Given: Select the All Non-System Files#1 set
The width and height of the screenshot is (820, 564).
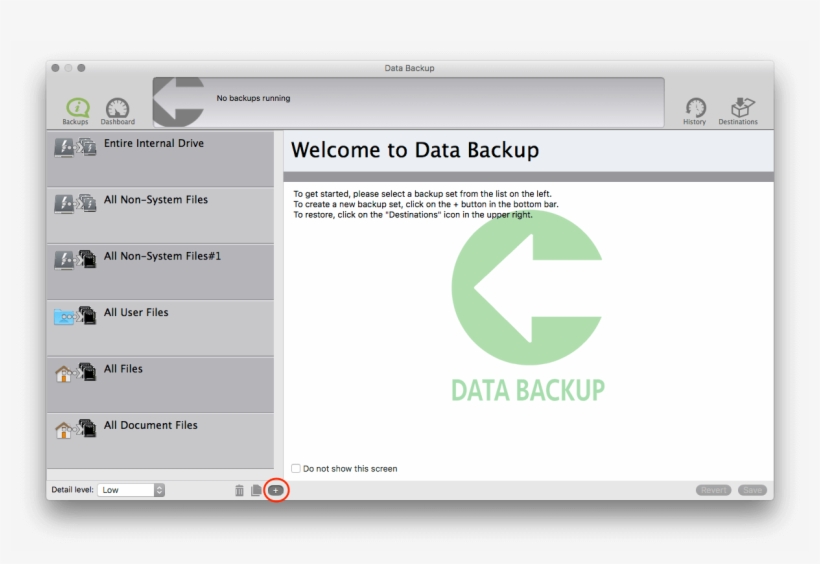Looking at the screenshot, I should click(160, 272).
